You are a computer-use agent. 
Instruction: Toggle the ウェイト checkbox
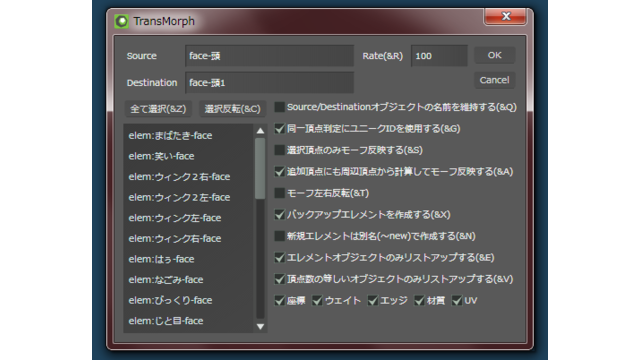pyautogui.click(x=317, y=301)
